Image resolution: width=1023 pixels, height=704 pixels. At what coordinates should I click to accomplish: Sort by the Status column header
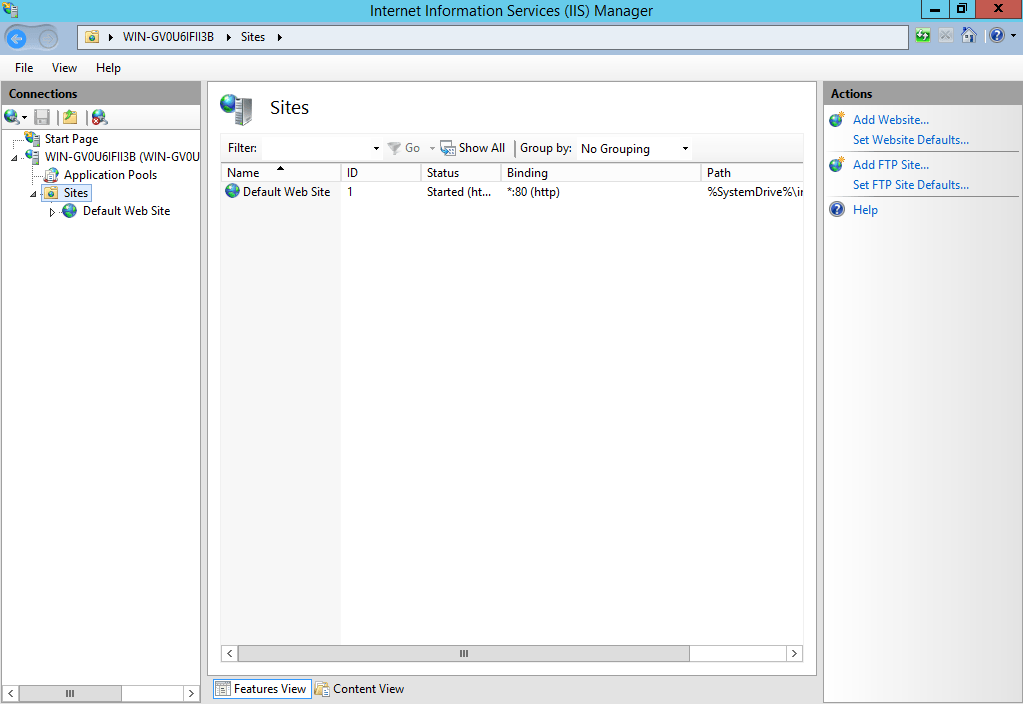(461, 172)
